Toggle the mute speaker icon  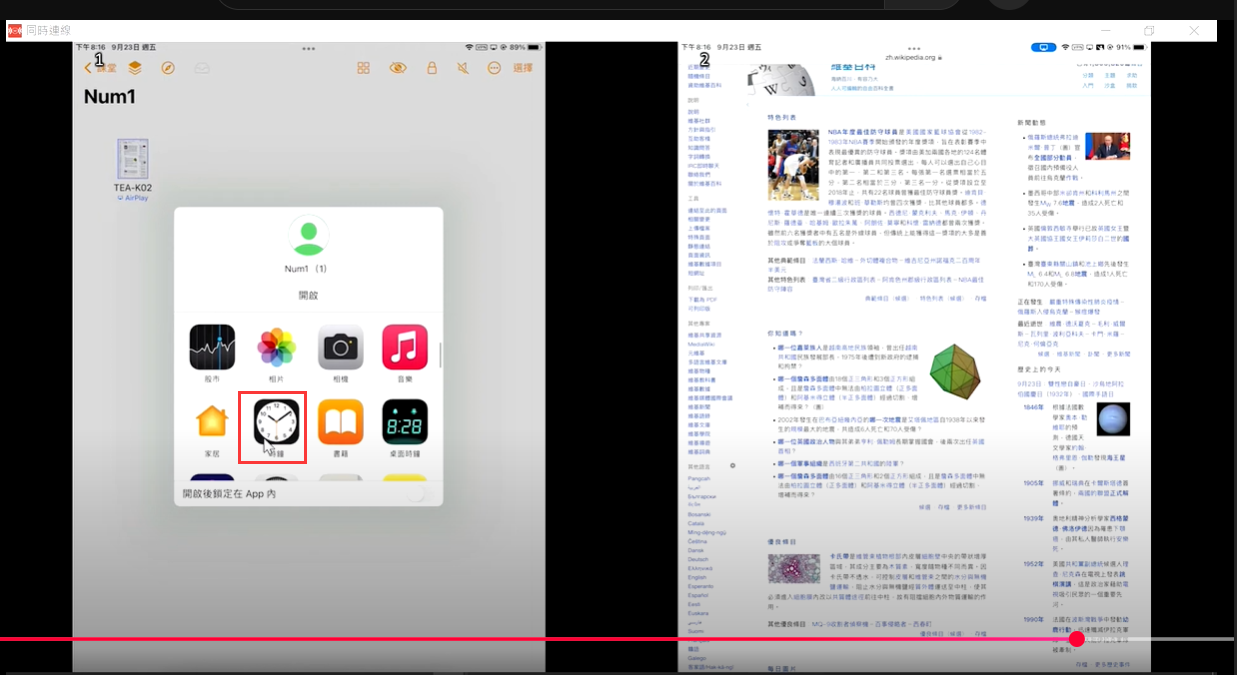click(463, 68)
